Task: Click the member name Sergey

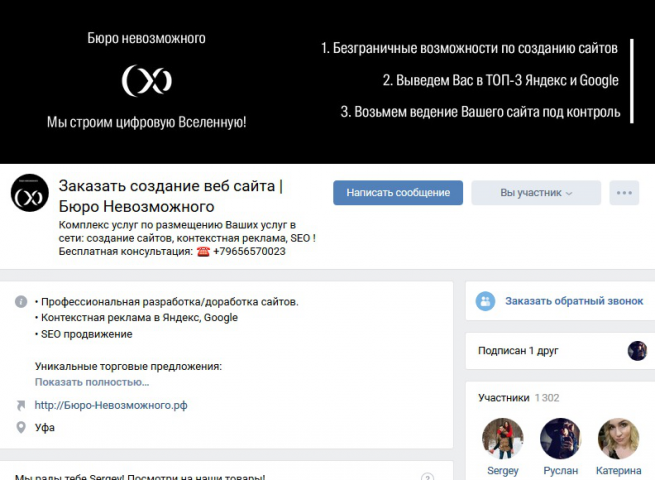Action: [x=503, y=471]
